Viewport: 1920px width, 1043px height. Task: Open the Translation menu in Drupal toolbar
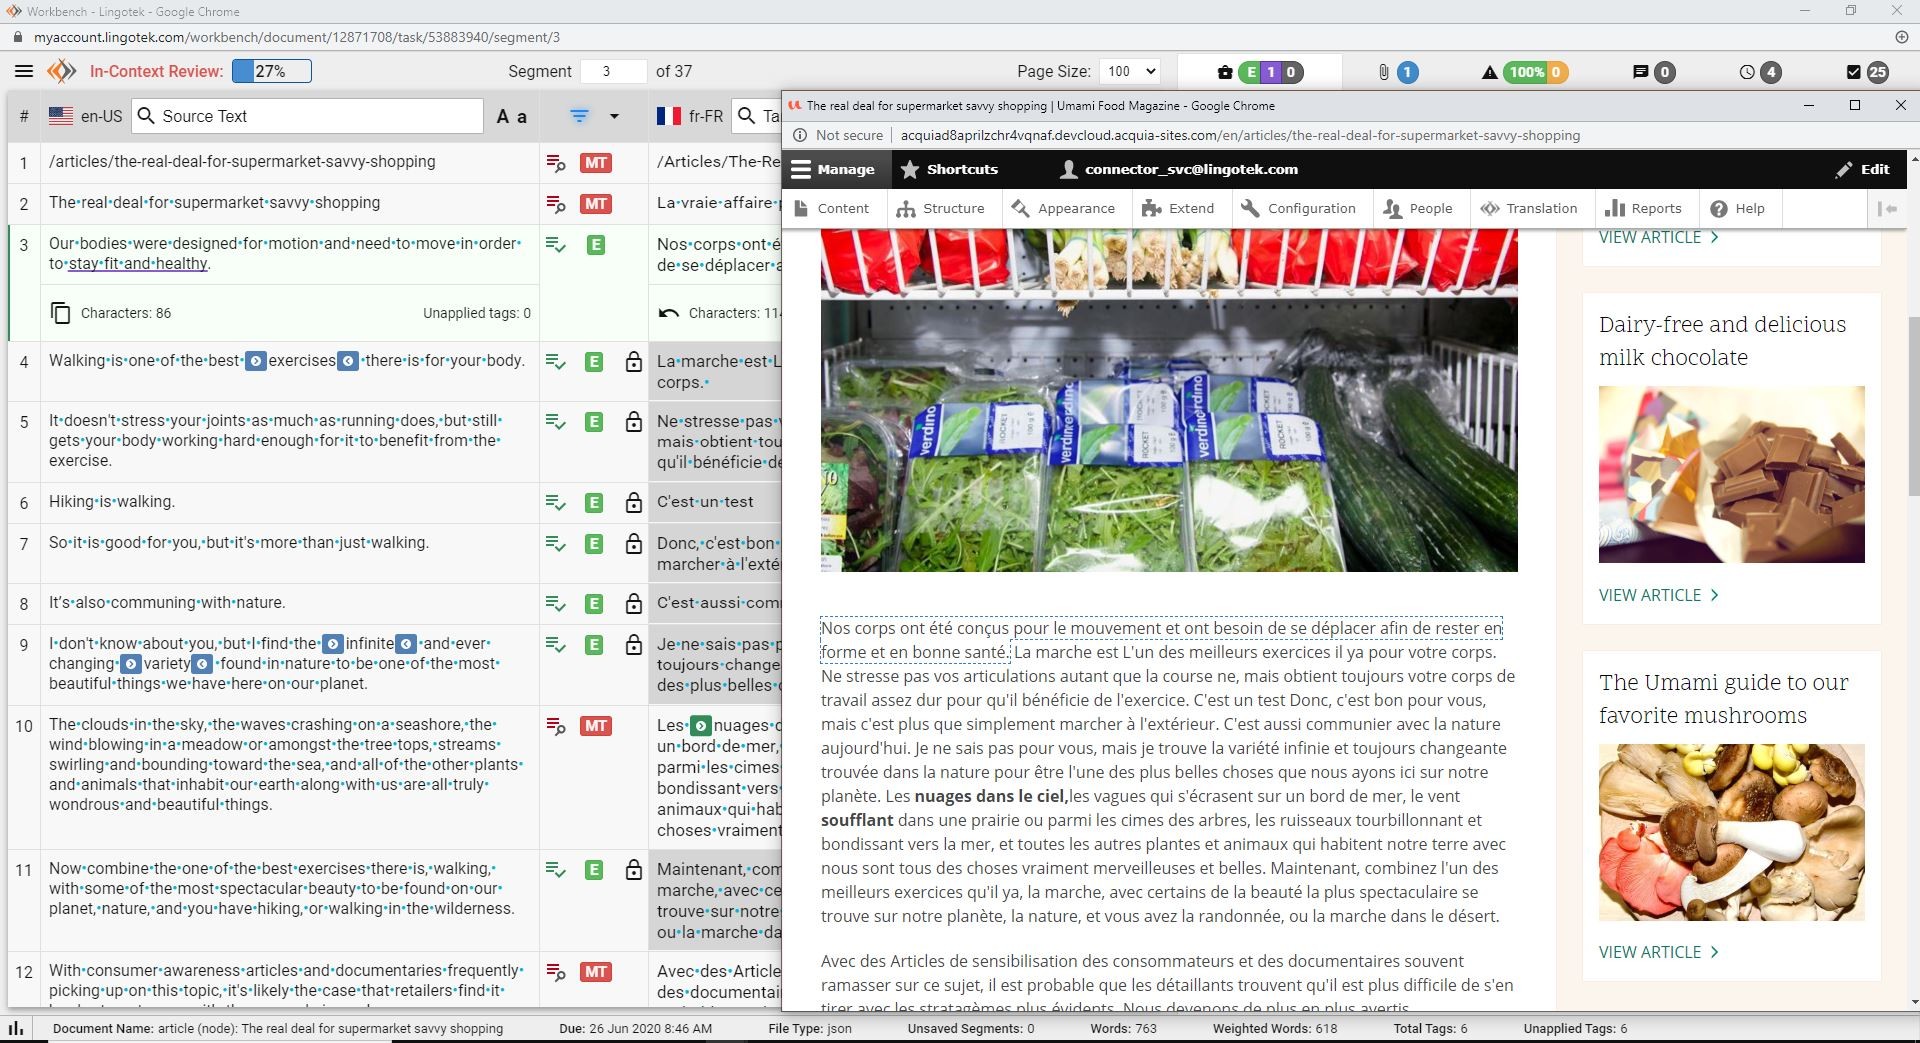point(1529,208)
